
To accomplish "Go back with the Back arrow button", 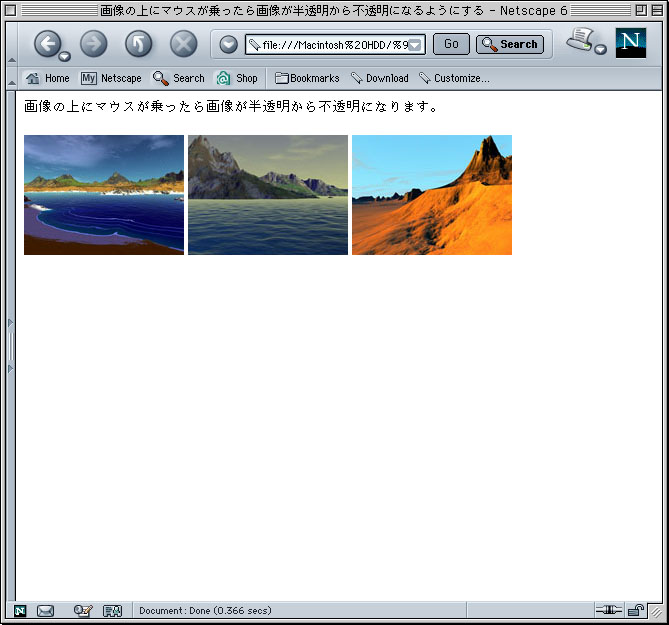I will point(47,44).
